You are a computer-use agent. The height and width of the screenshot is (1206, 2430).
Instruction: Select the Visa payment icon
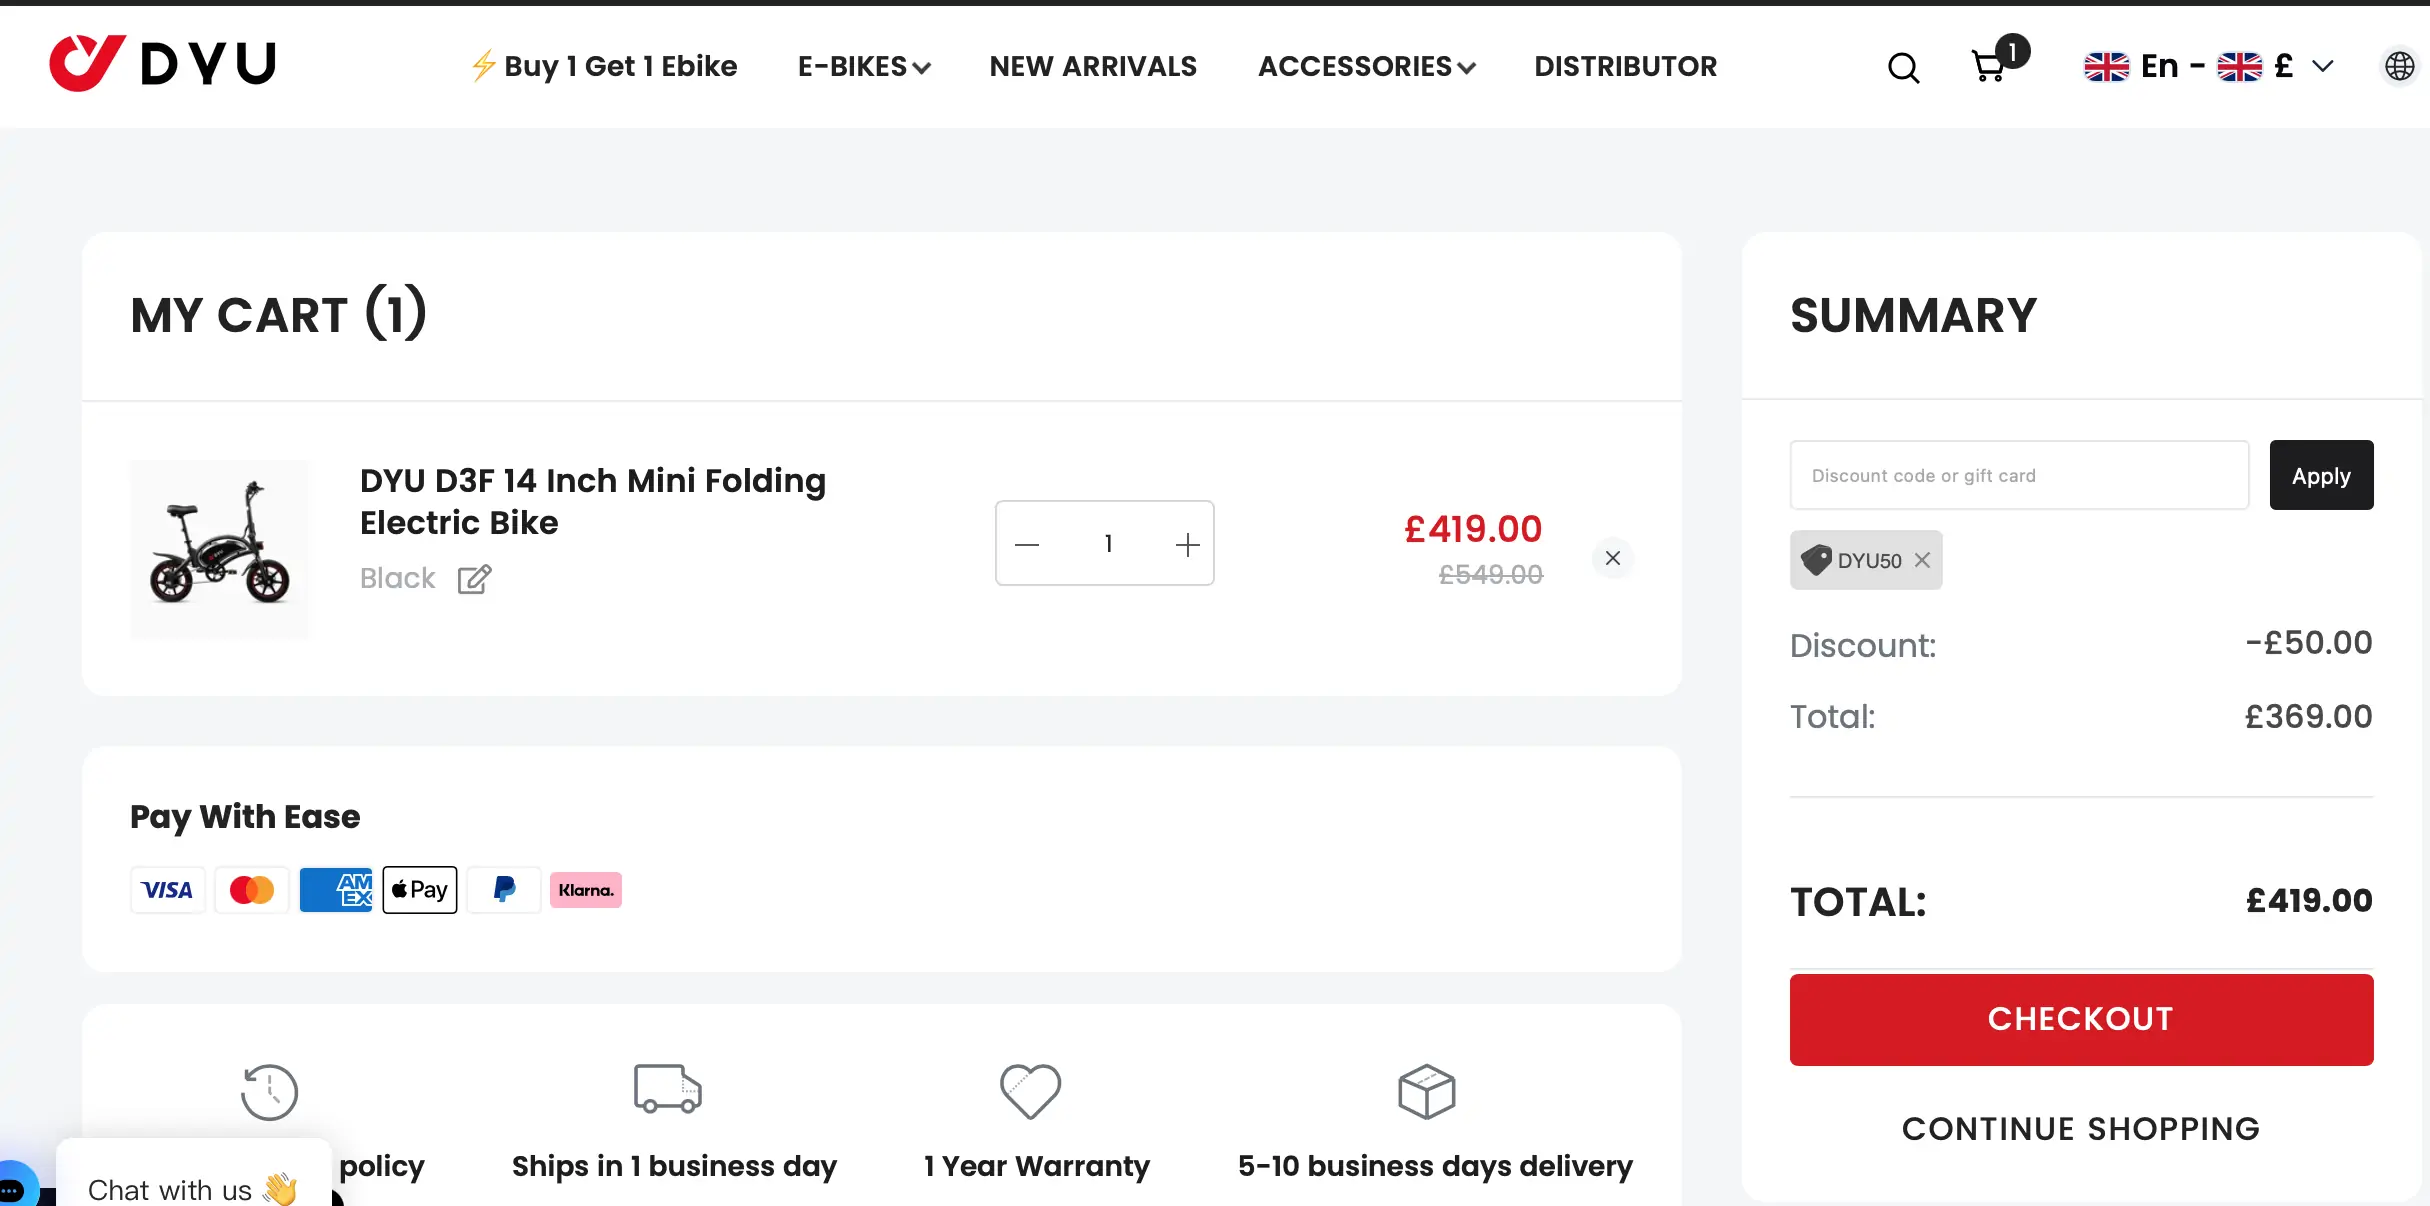[167, 889]
